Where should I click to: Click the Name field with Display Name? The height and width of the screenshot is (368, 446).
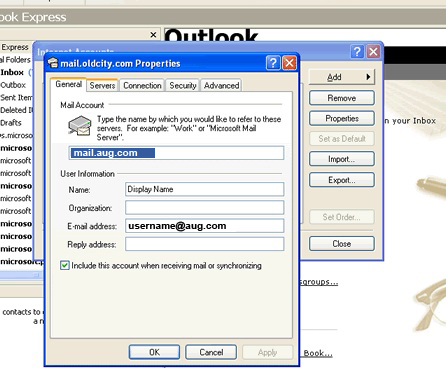(205, 189)
